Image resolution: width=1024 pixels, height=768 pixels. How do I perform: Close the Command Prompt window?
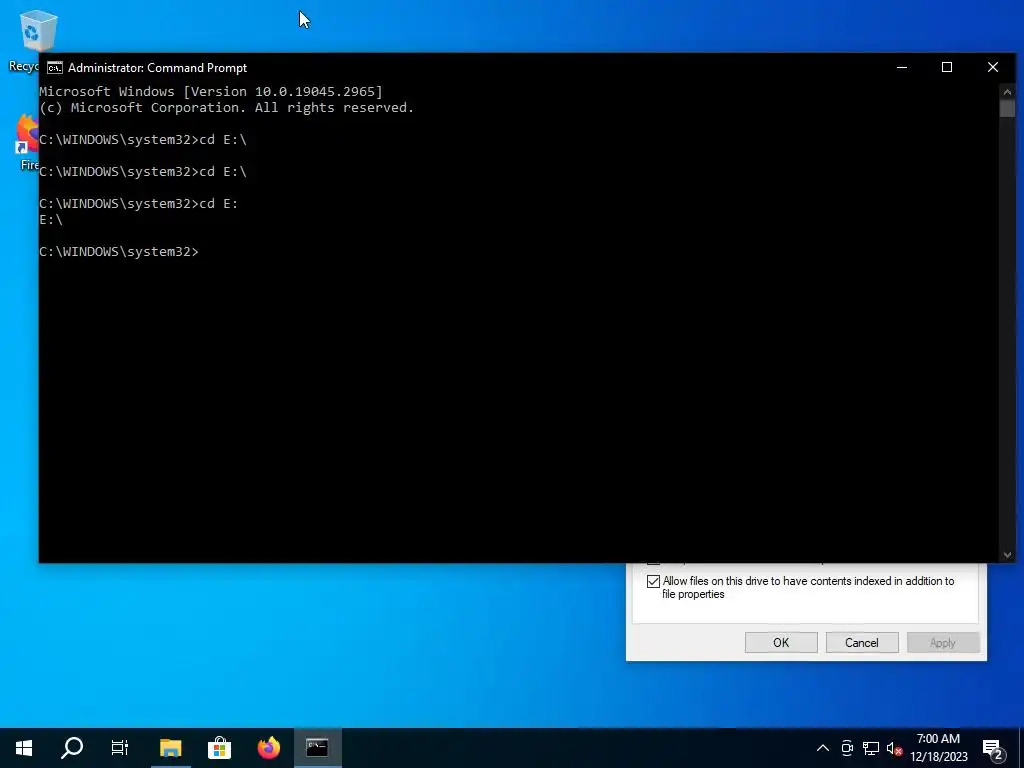pyautogui.click(x=993, y=67)
